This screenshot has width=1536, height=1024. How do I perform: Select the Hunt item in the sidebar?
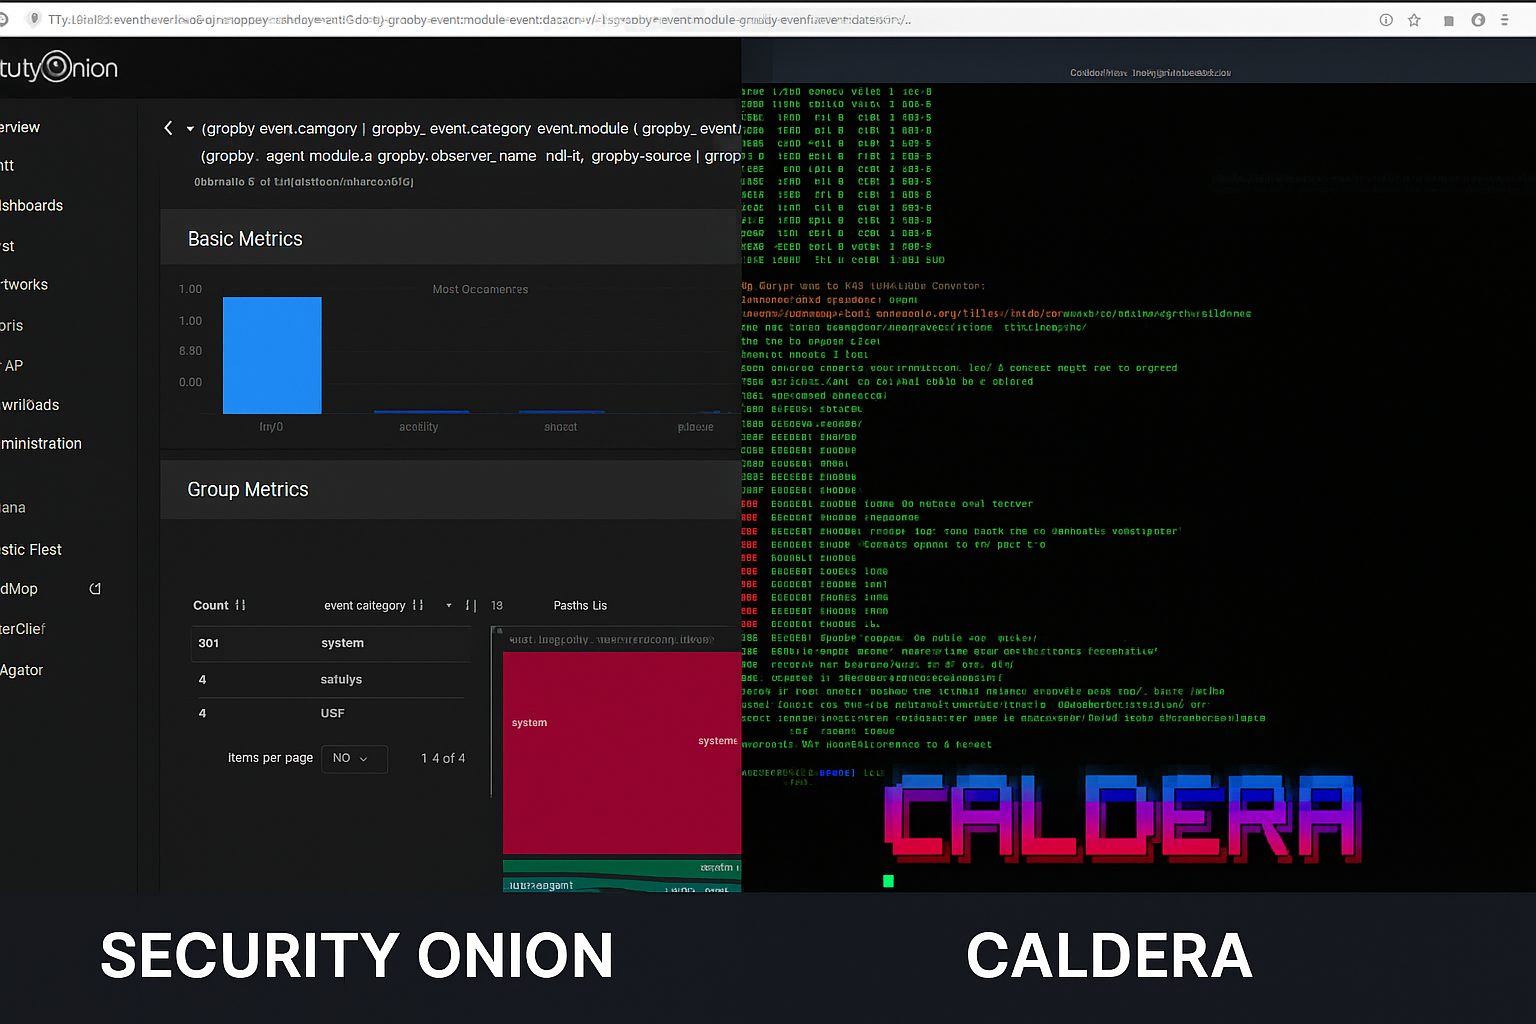10,165
